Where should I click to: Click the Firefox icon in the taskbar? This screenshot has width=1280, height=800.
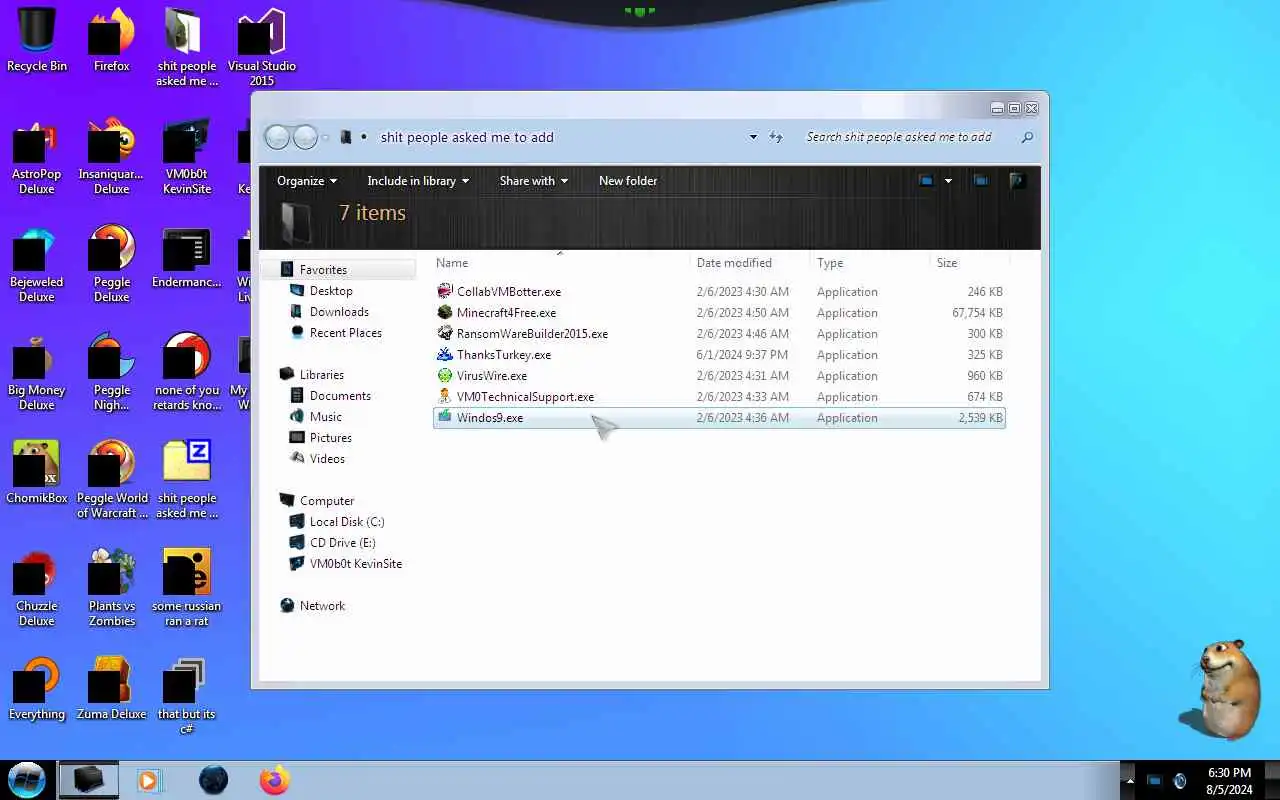click(274, 780)
